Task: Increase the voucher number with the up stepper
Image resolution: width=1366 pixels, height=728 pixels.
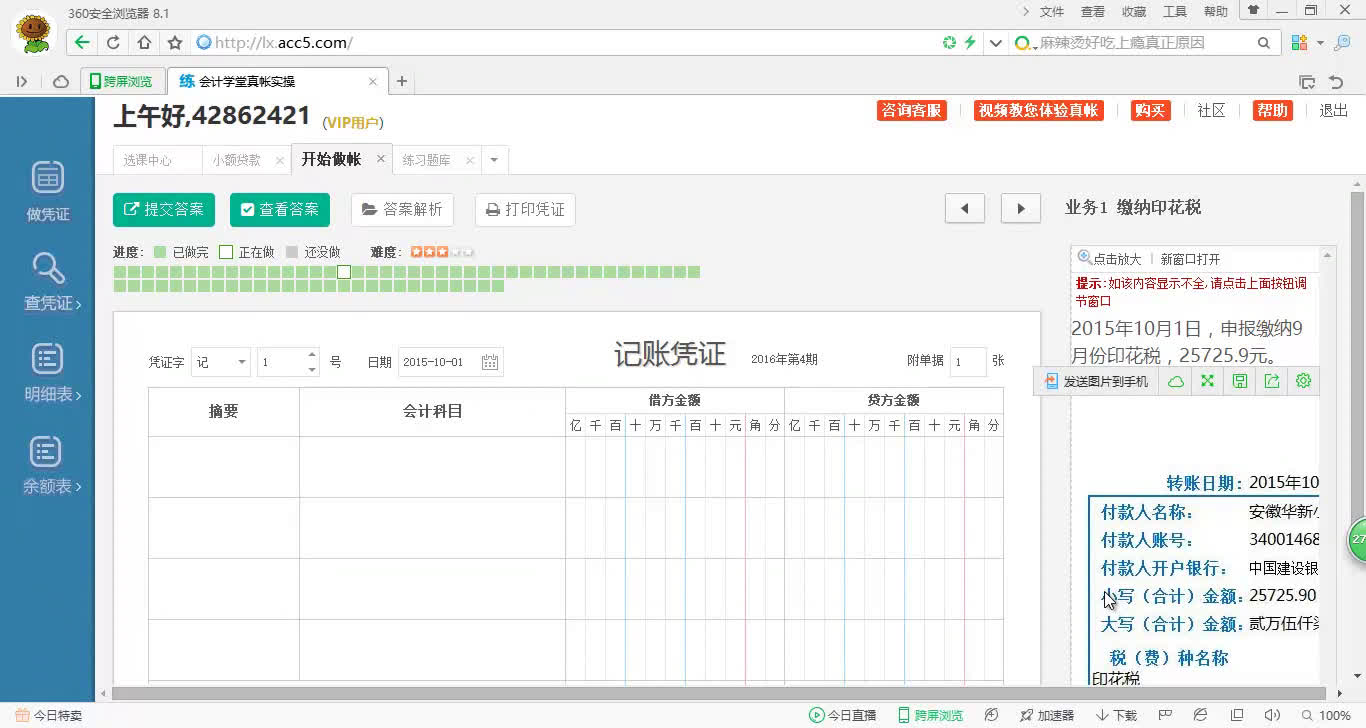Action: (x=311, y=355)
